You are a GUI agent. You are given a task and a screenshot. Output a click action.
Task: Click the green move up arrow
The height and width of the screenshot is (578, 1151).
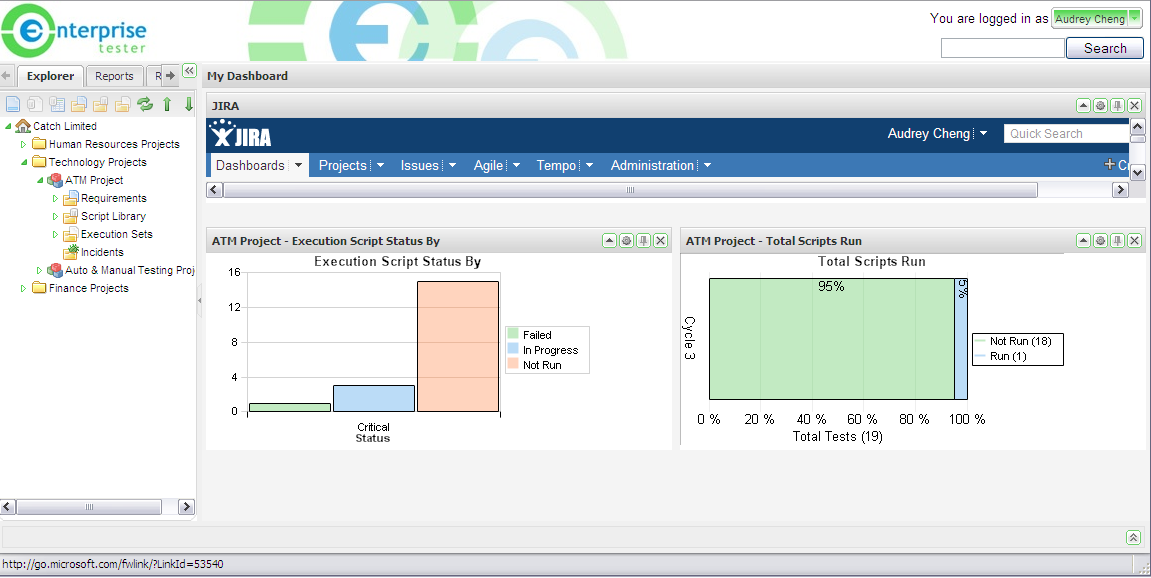pos(167,104)
